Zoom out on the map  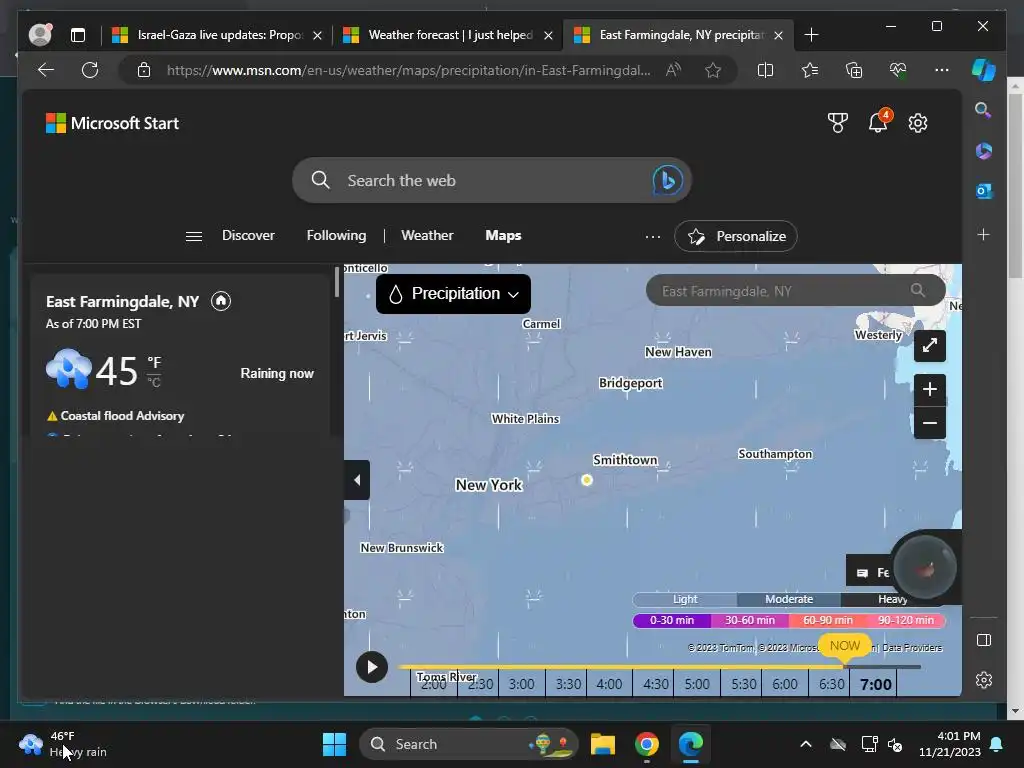930,423
